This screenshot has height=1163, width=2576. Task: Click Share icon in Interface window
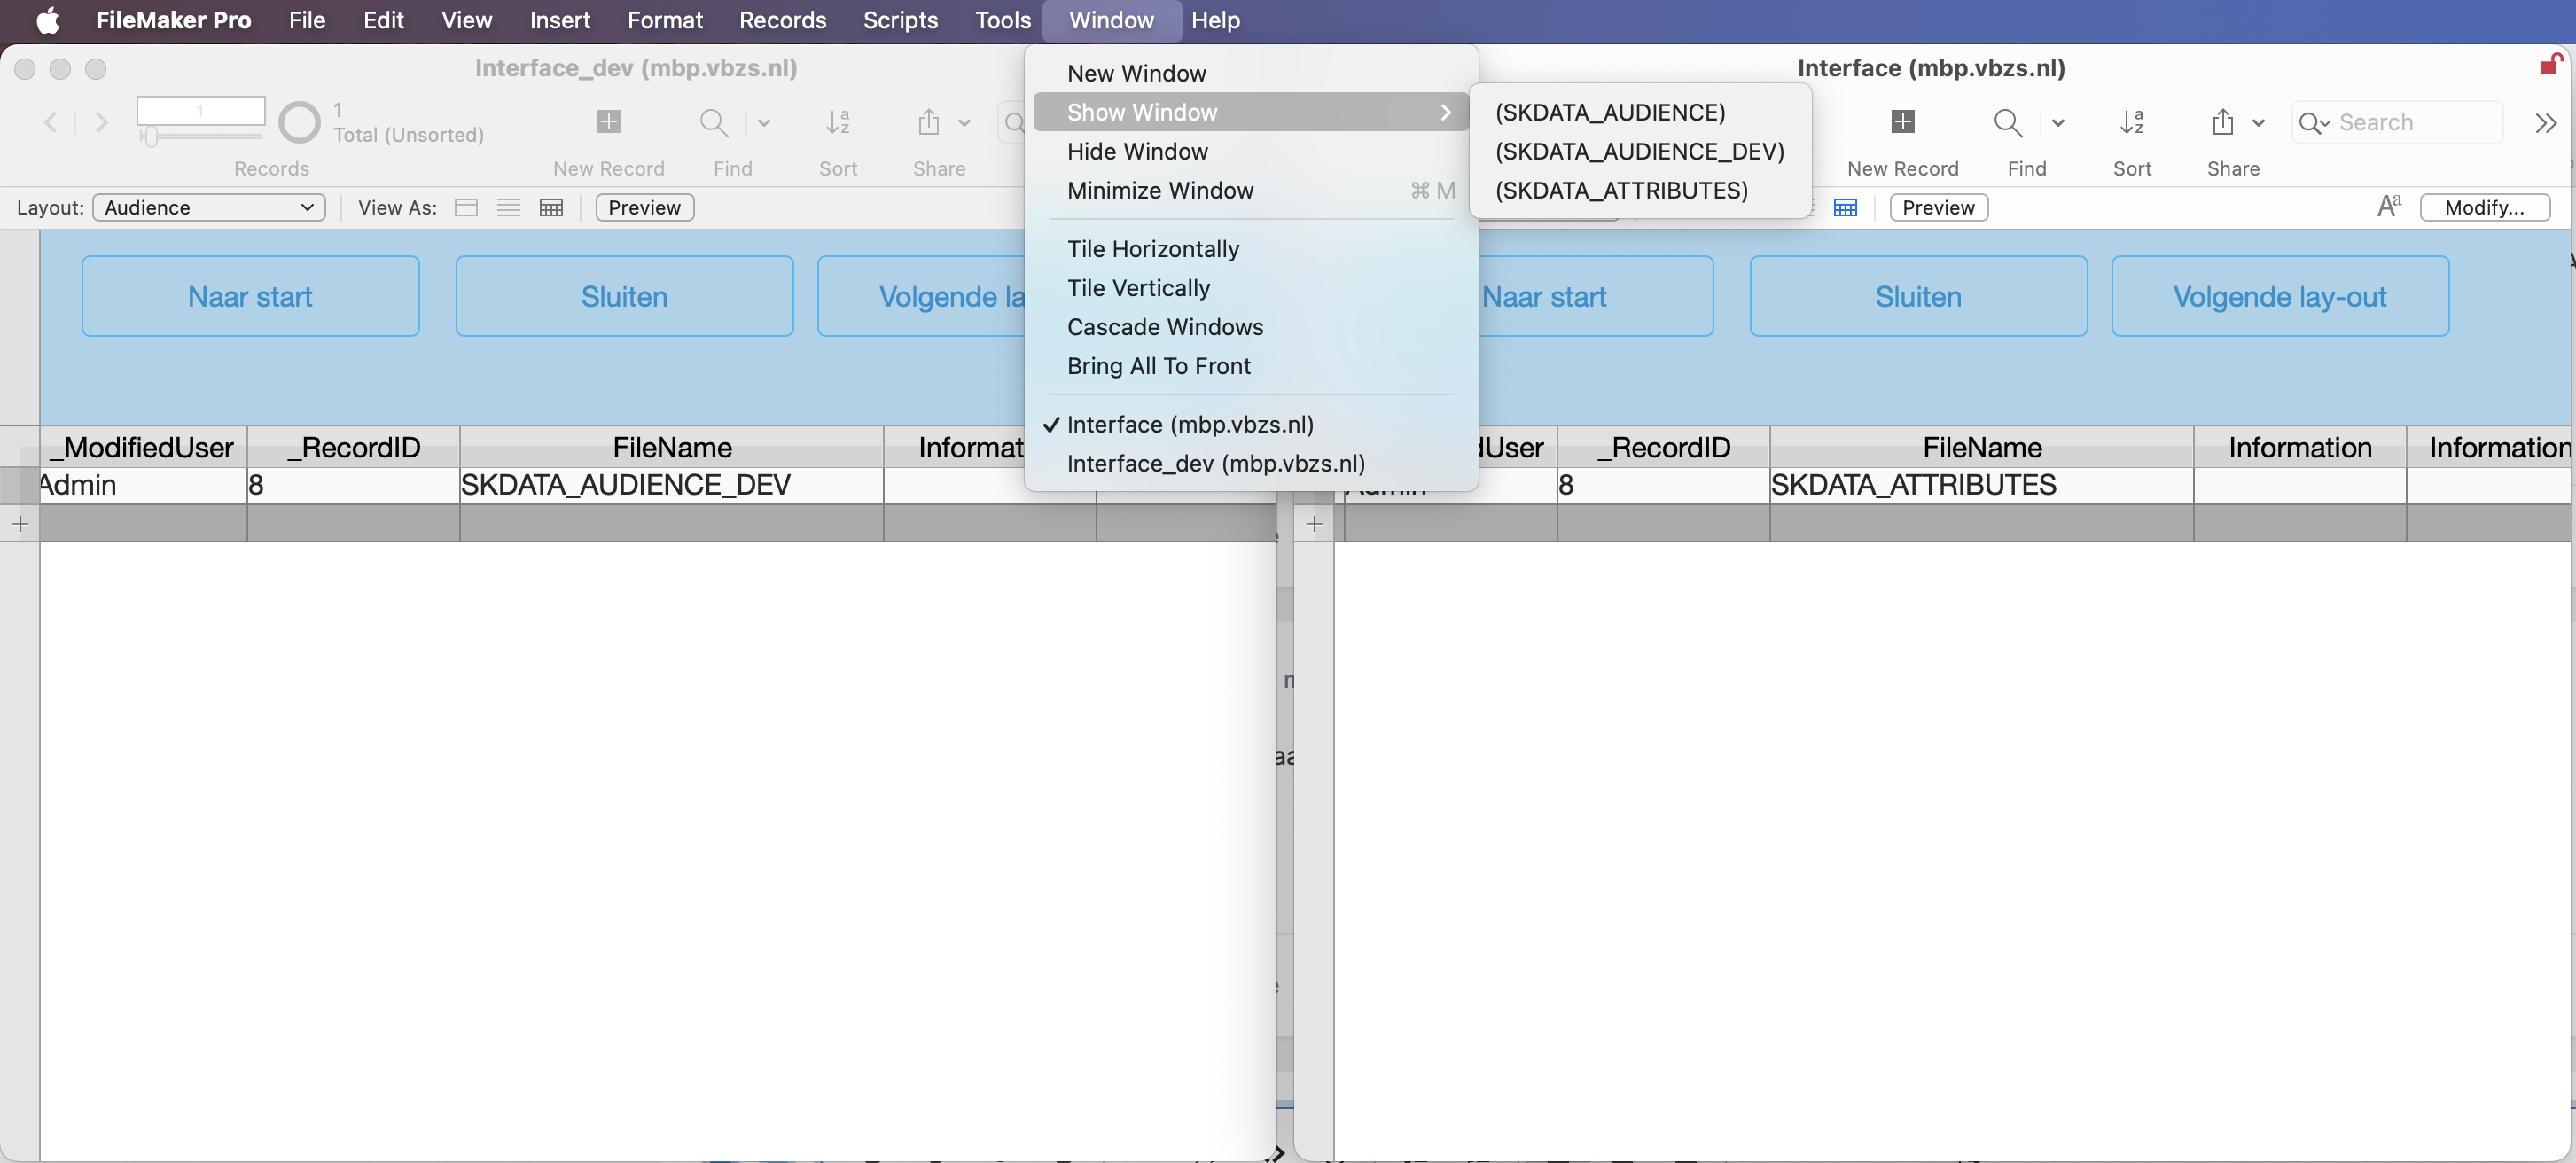tap(2222, 122)
